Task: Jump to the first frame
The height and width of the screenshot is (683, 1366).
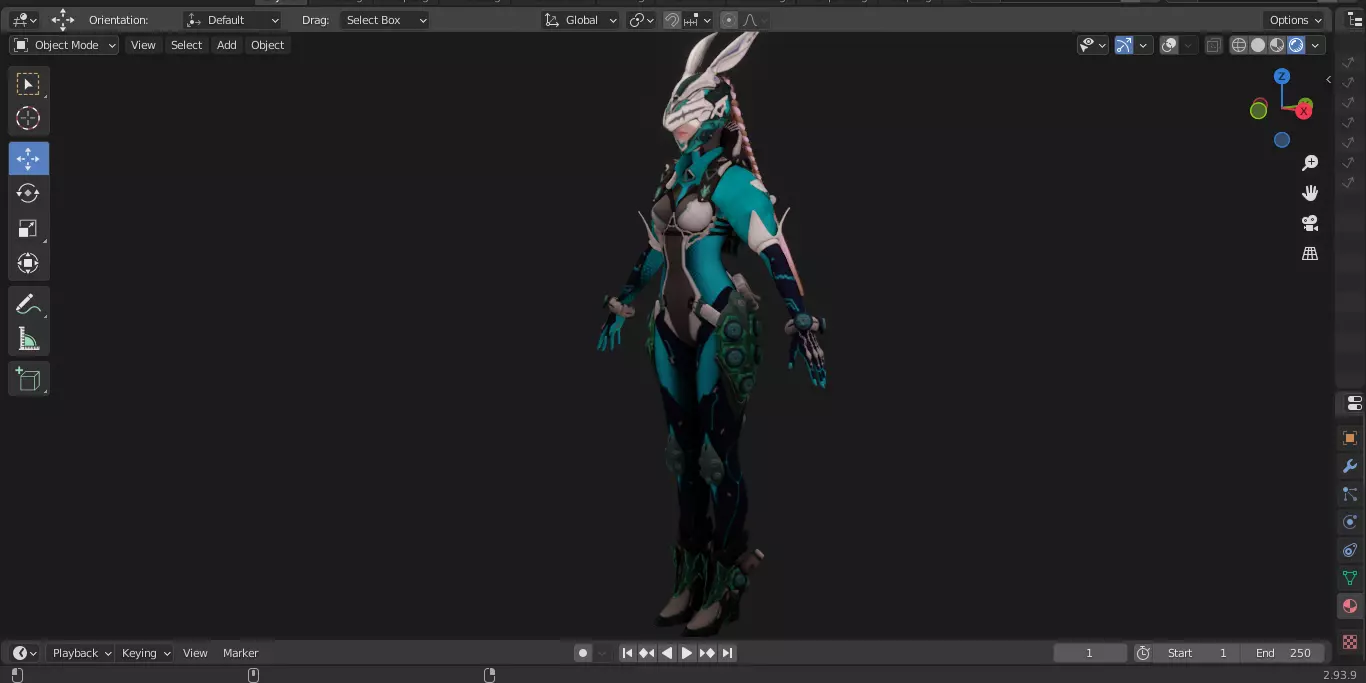Action: point(627,653)
